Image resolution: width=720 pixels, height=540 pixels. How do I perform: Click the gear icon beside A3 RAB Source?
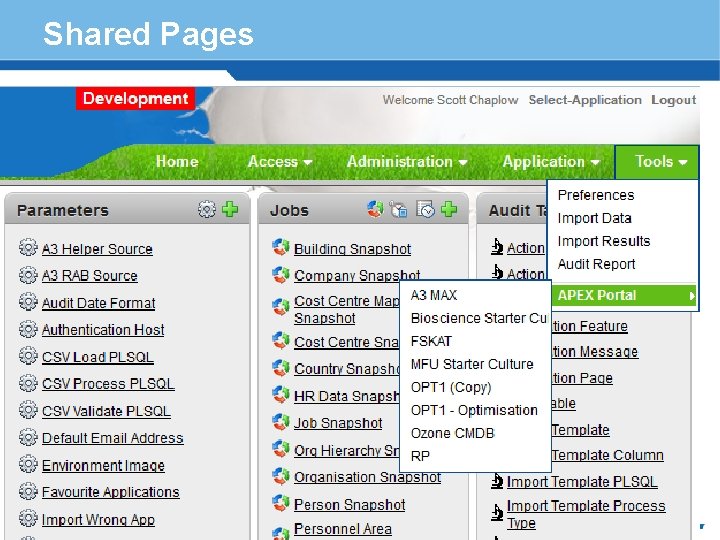point(28,275)
